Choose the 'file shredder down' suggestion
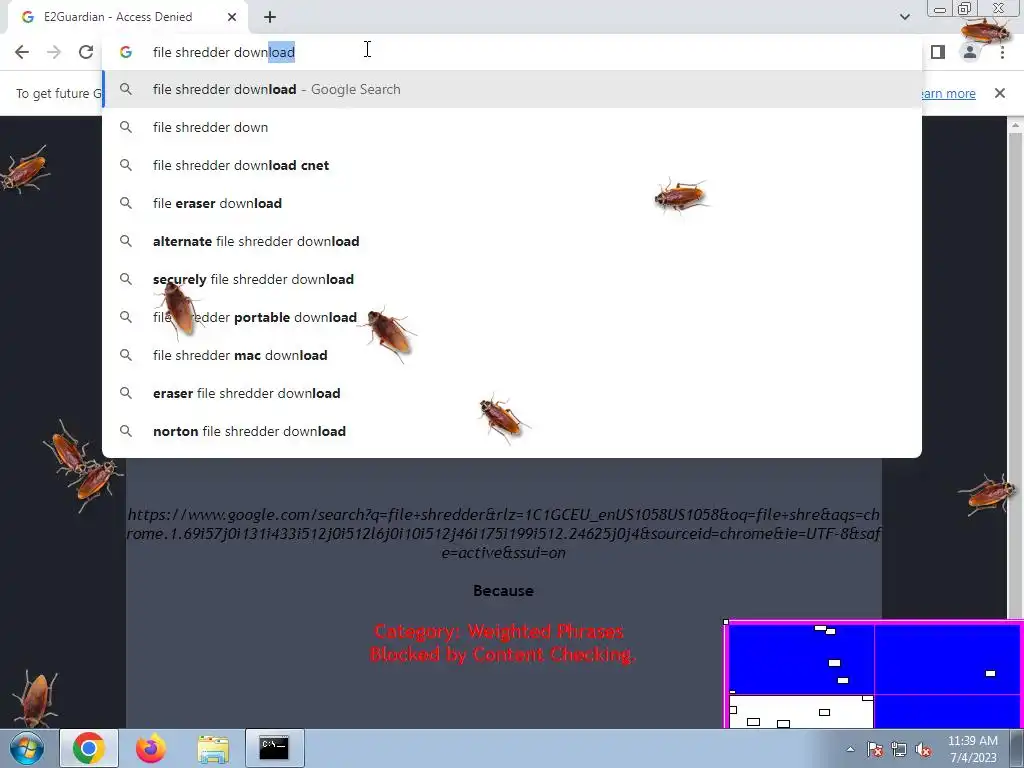The width and height of the screenshot is (1024, 768). tap(512, 127)
